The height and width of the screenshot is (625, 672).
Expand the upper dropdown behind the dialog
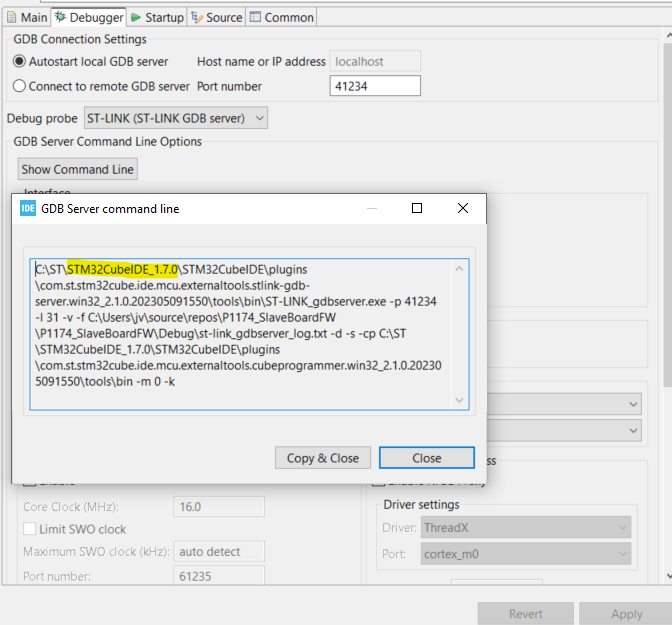633,404
